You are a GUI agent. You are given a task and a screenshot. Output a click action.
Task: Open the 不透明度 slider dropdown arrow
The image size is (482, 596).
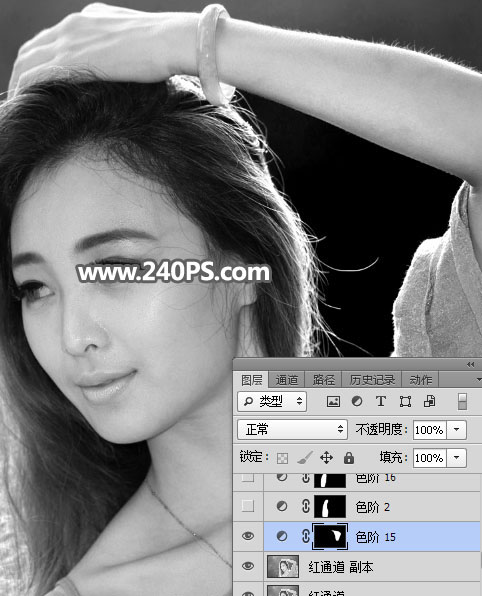(457, 430)
